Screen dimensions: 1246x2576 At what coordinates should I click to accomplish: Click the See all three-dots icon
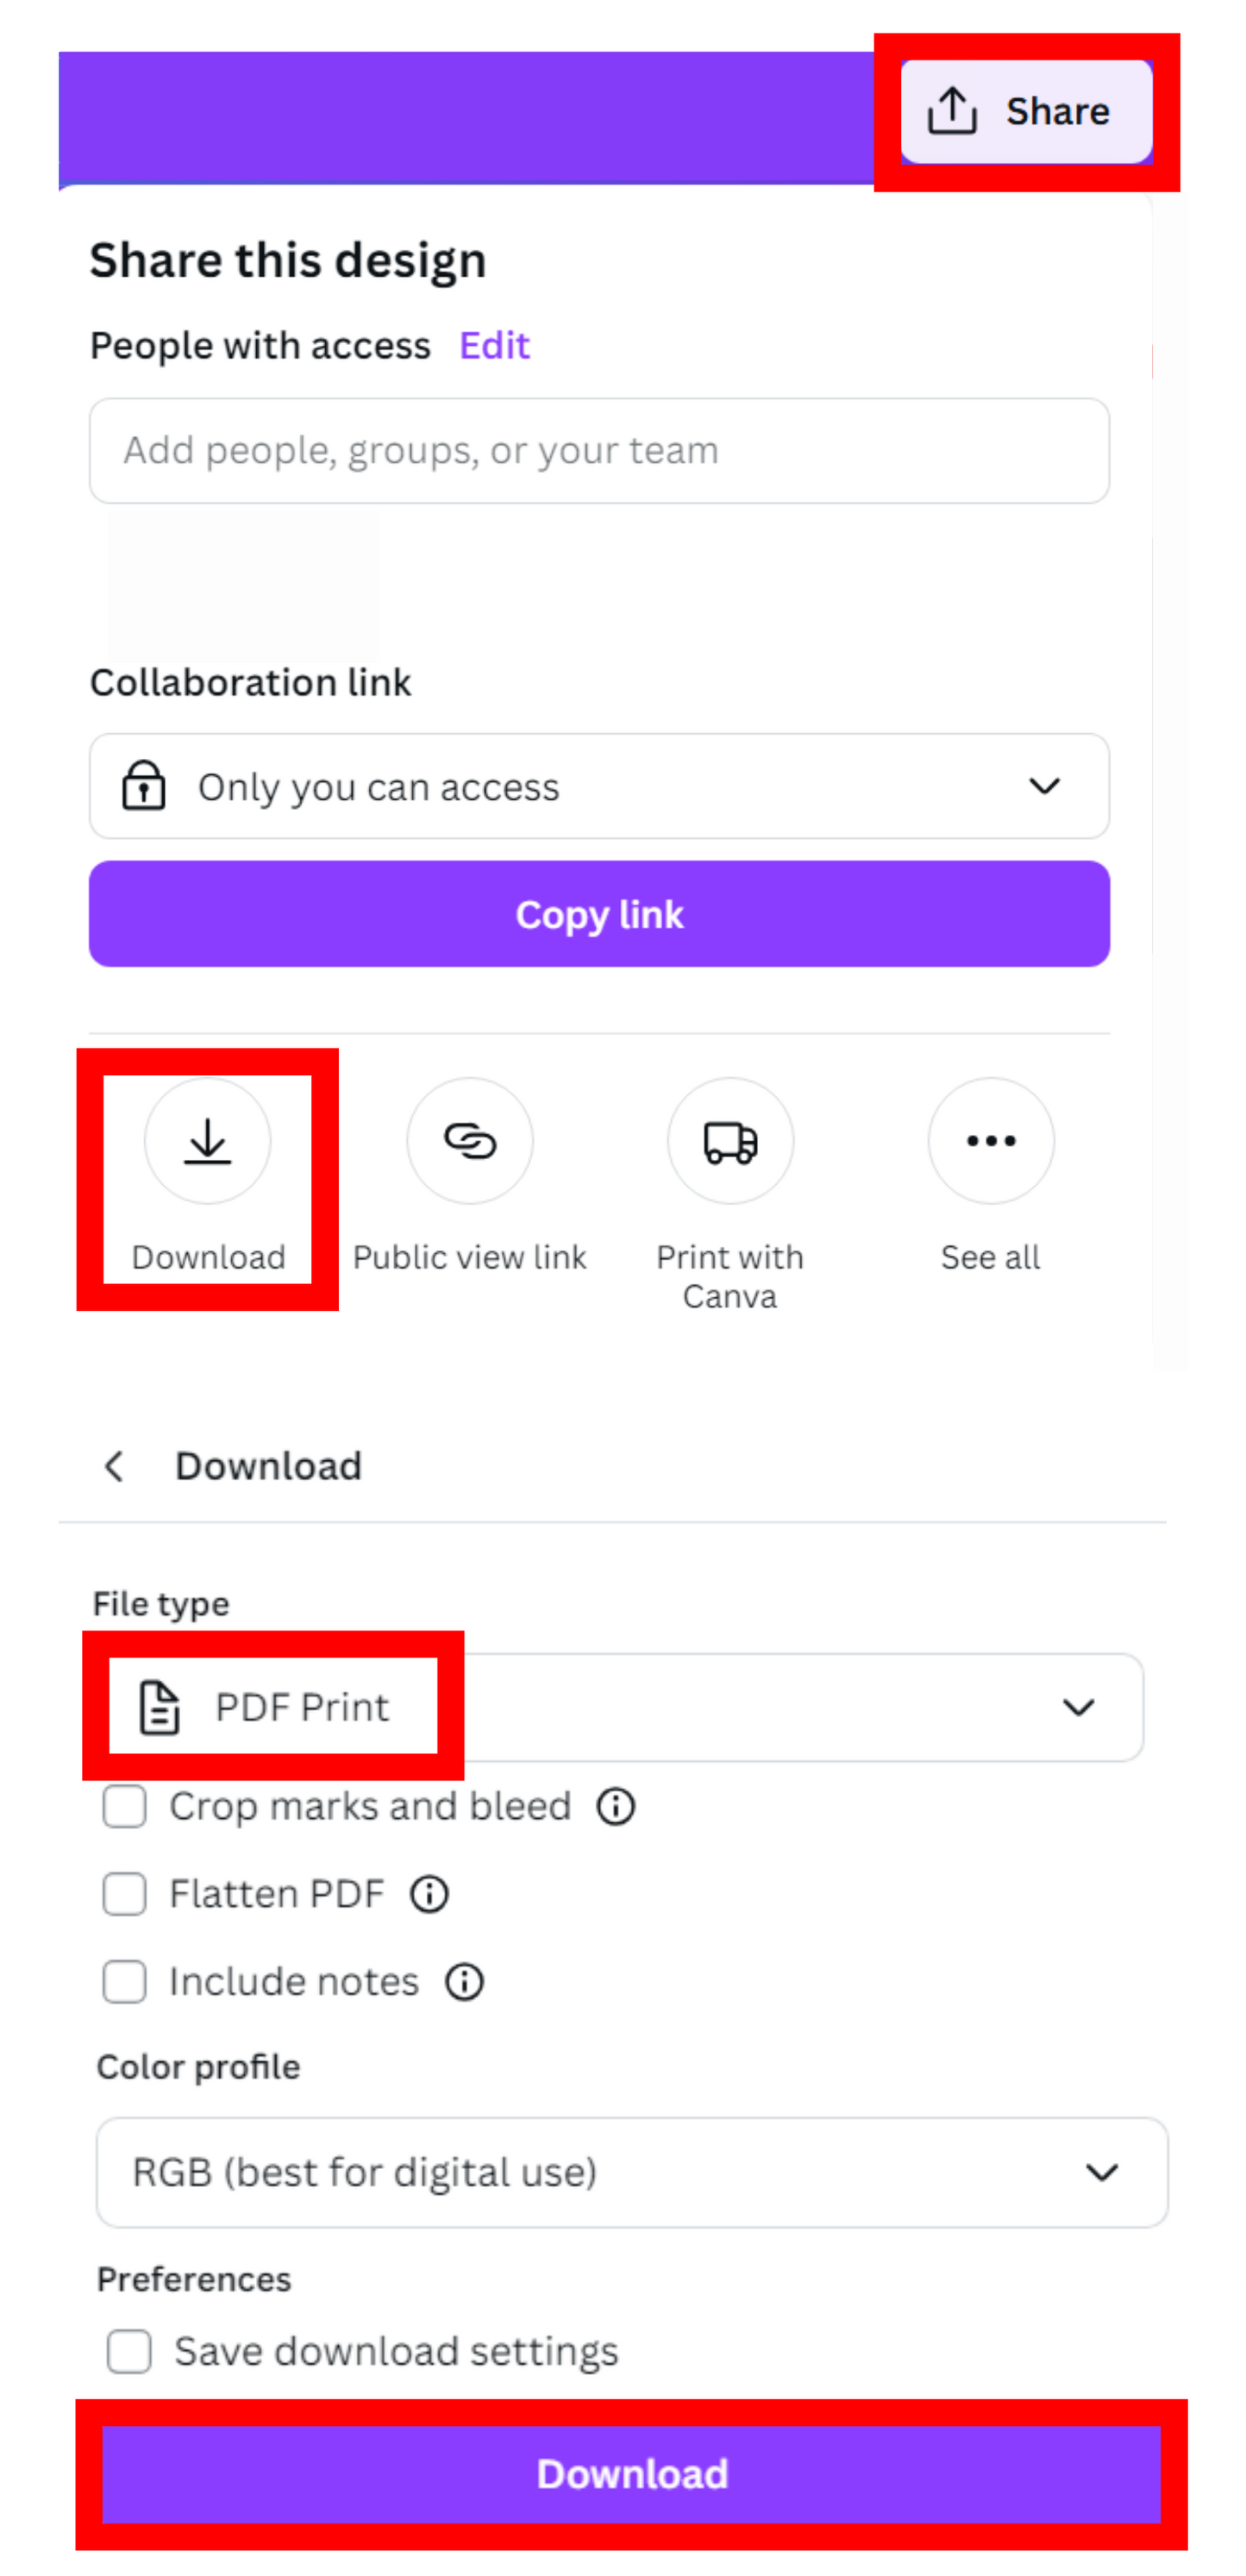click(x=990, y=1141)
